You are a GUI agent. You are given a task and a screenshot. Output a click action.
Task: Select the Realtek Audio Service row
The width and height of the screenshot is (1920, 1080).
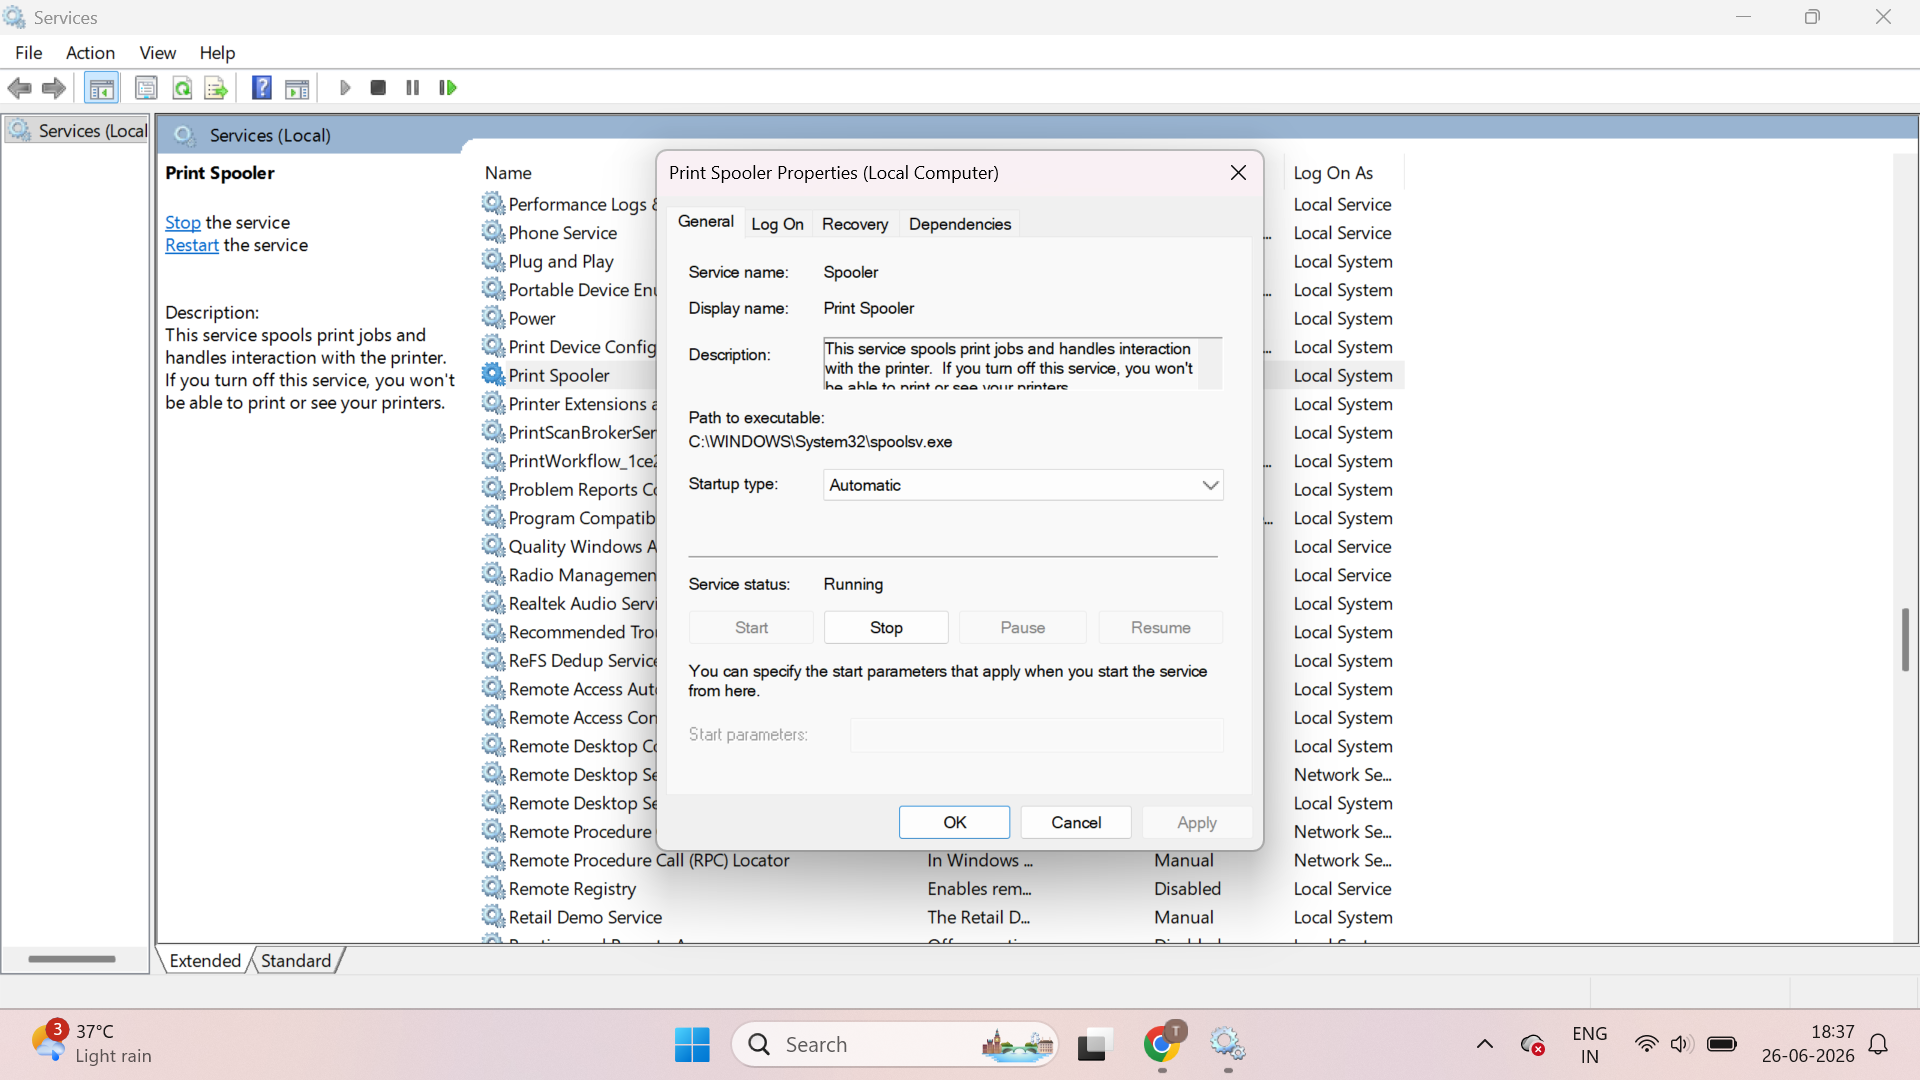tap(568, 603)
